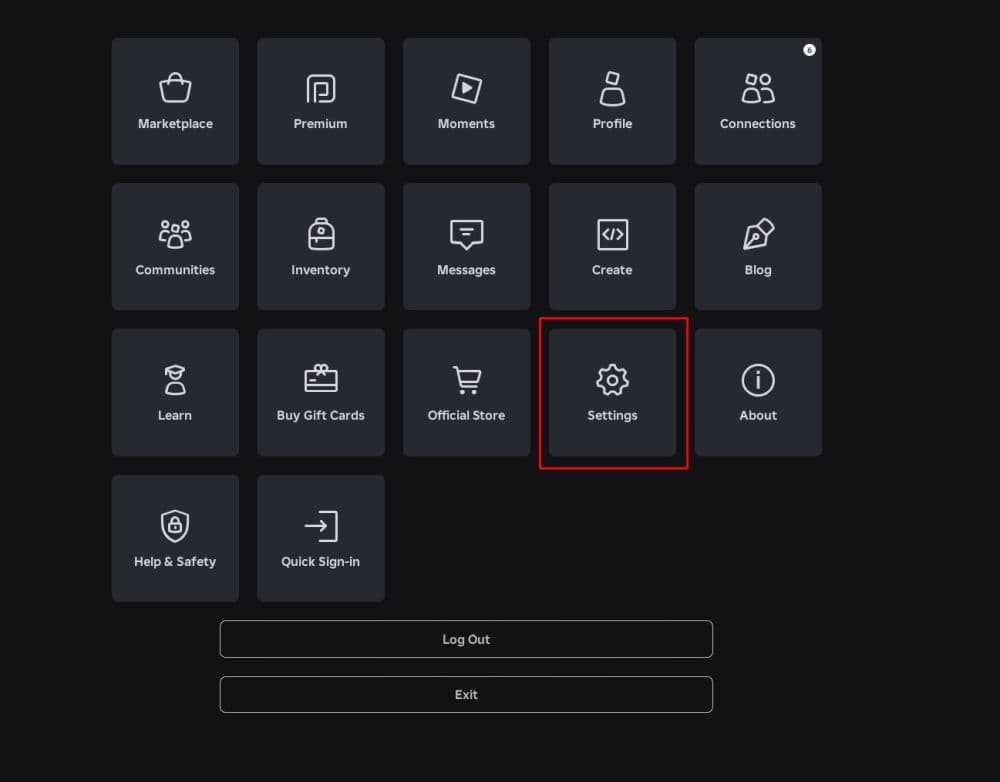This screenshot has width=1000, height=782.
Task: Browse Communities
Action: click(175, 246)
